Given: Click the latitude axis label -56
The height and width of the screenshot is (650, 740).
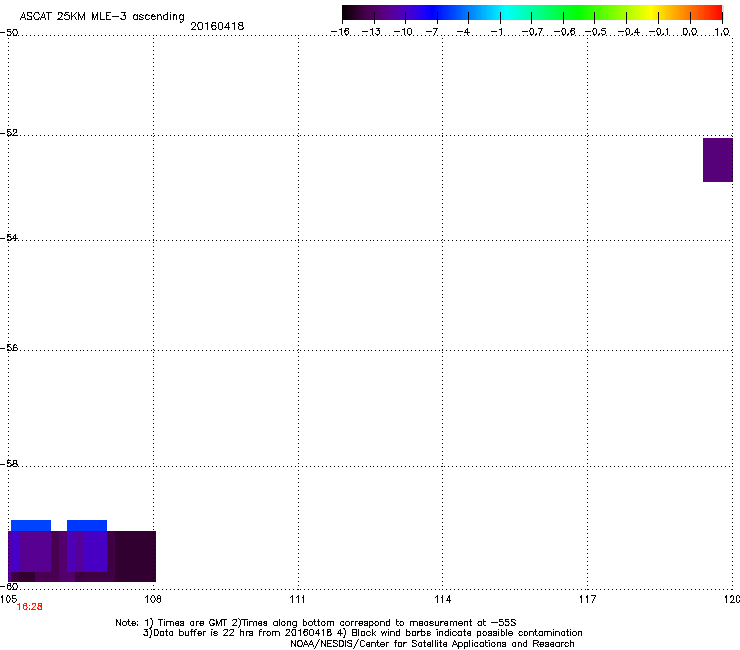Looking at the screenshot, I should point(9,347).
